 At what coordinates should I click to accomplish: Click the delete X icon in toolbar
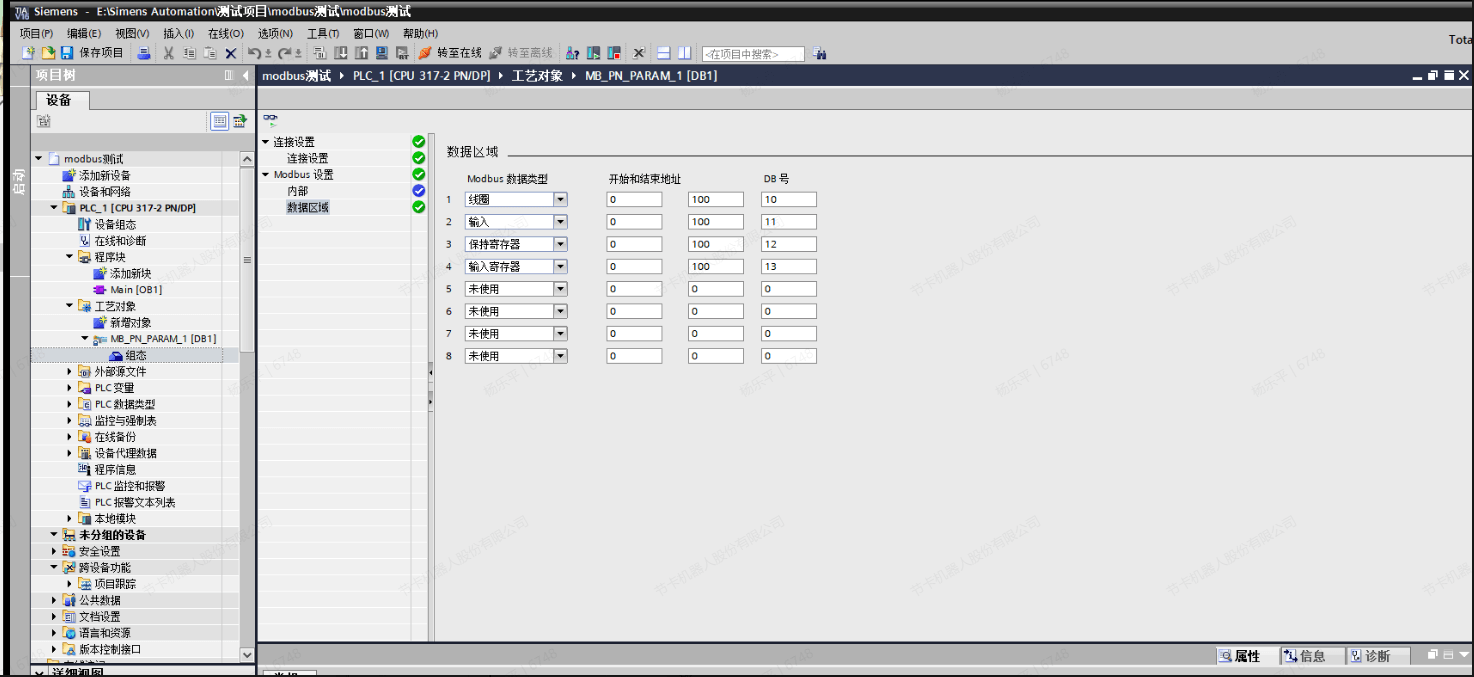pyautogui.click(x=231, y=53)
